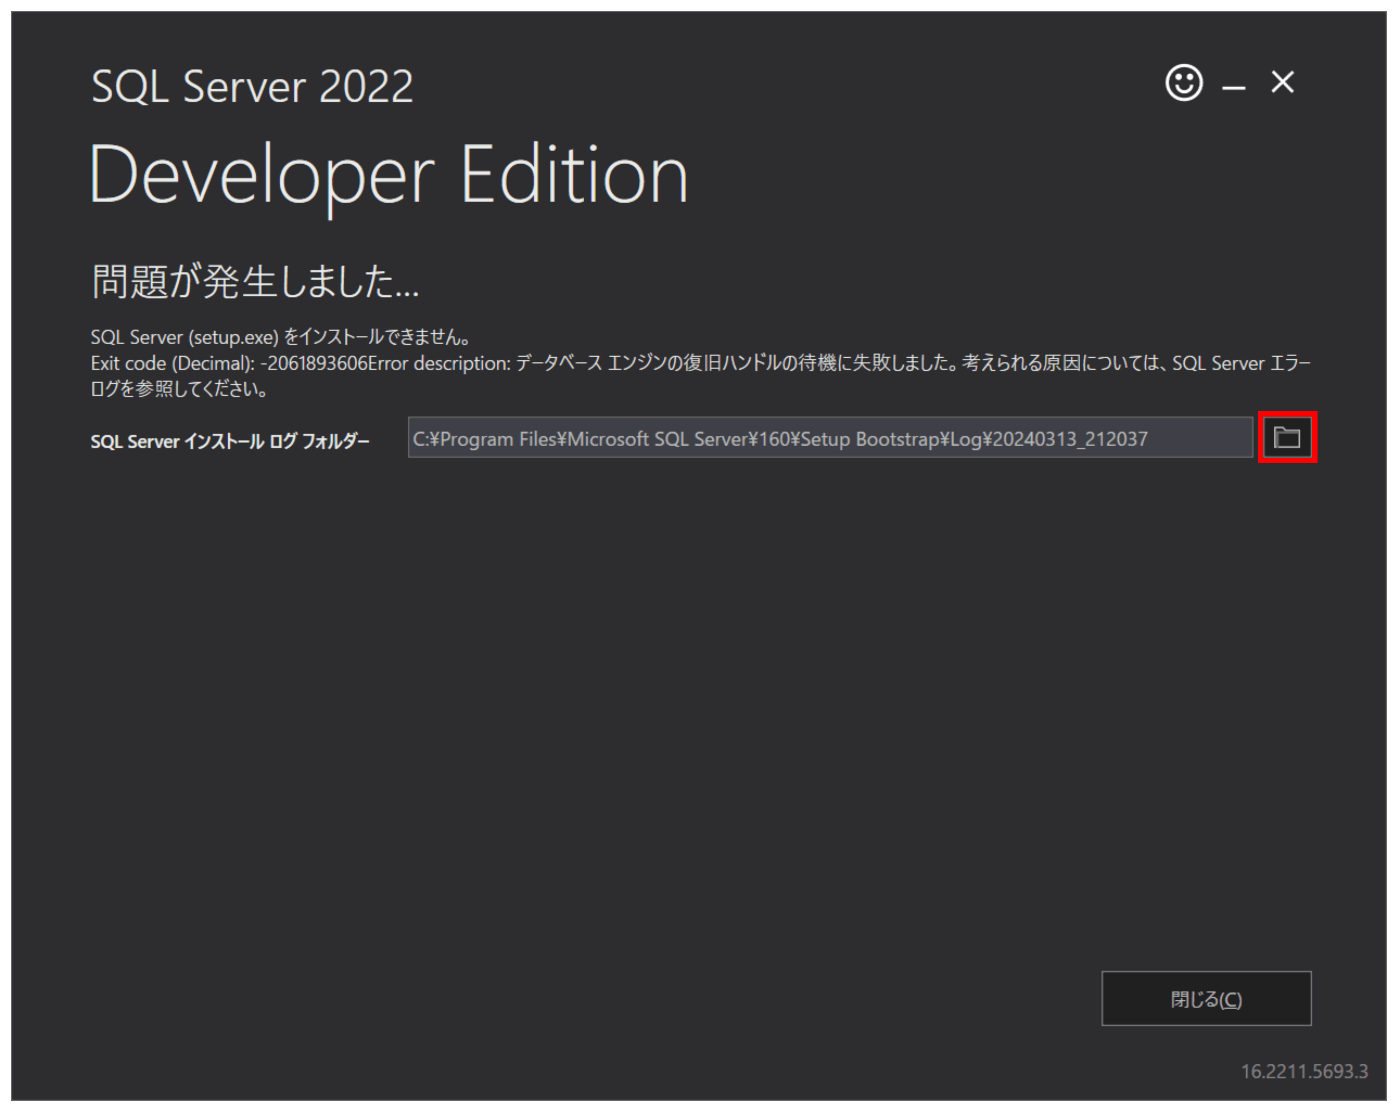Image resolution: width=1400 pixels, height=1114 pixels.
Task: Click the version number 16.2211.5693.3
Action: pos(1304,1071)
